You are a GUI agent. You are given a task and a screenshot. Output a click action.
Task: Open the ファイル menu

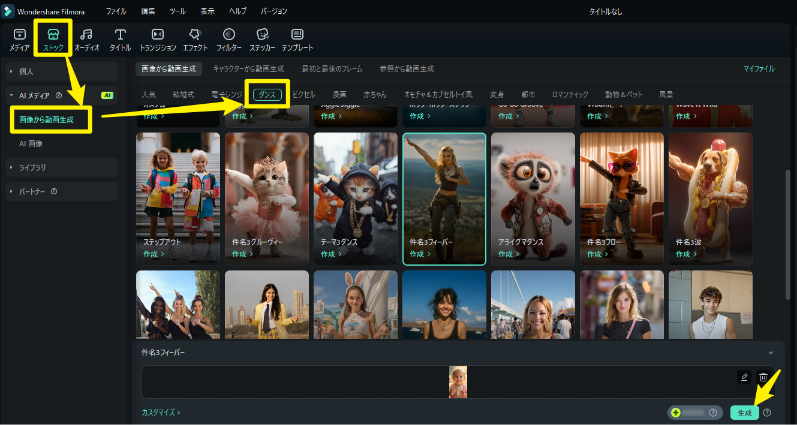tap(116, 11)
